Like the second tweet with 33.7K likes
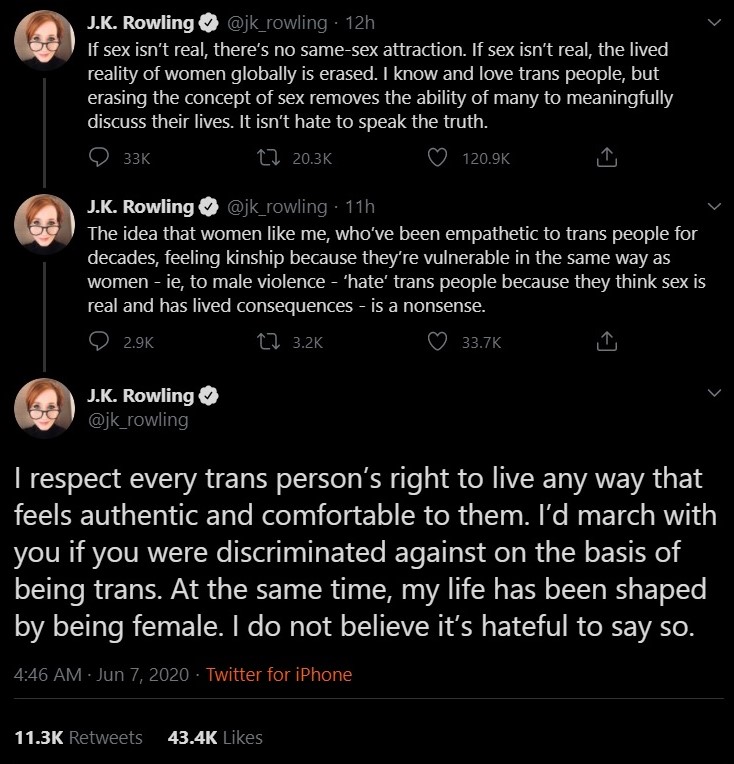Viewport: 734px width, 764px height. pyautogui.click(x=436, y=342)
